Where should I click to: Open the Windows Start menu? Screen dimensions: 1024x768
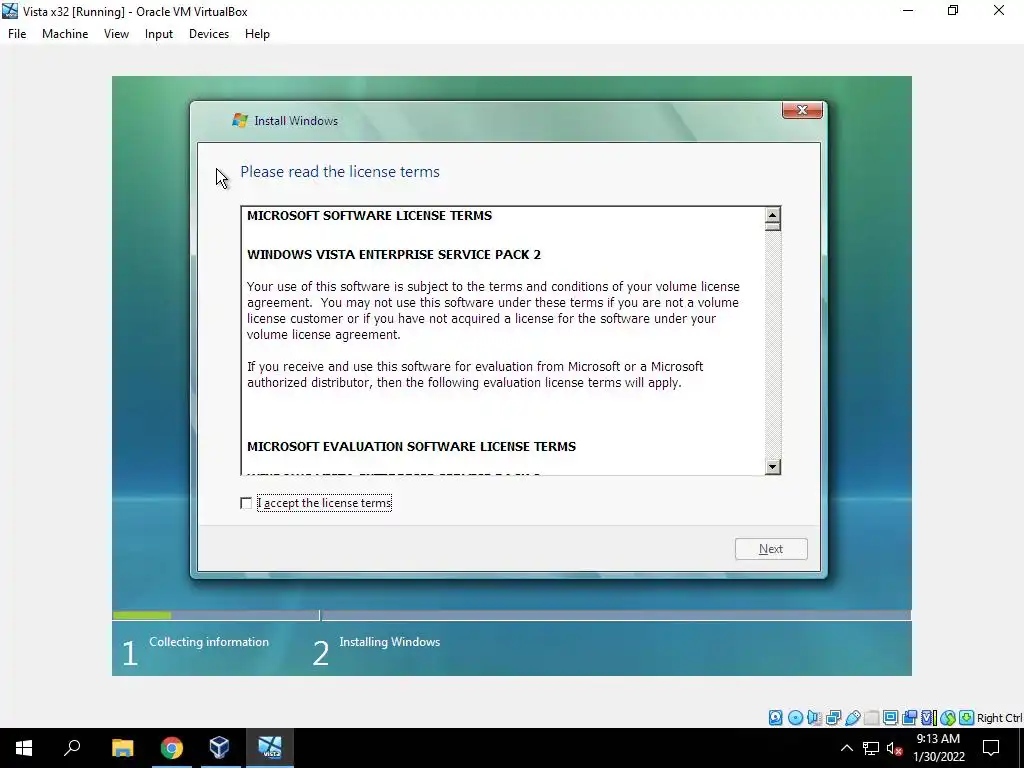(24, 748)
